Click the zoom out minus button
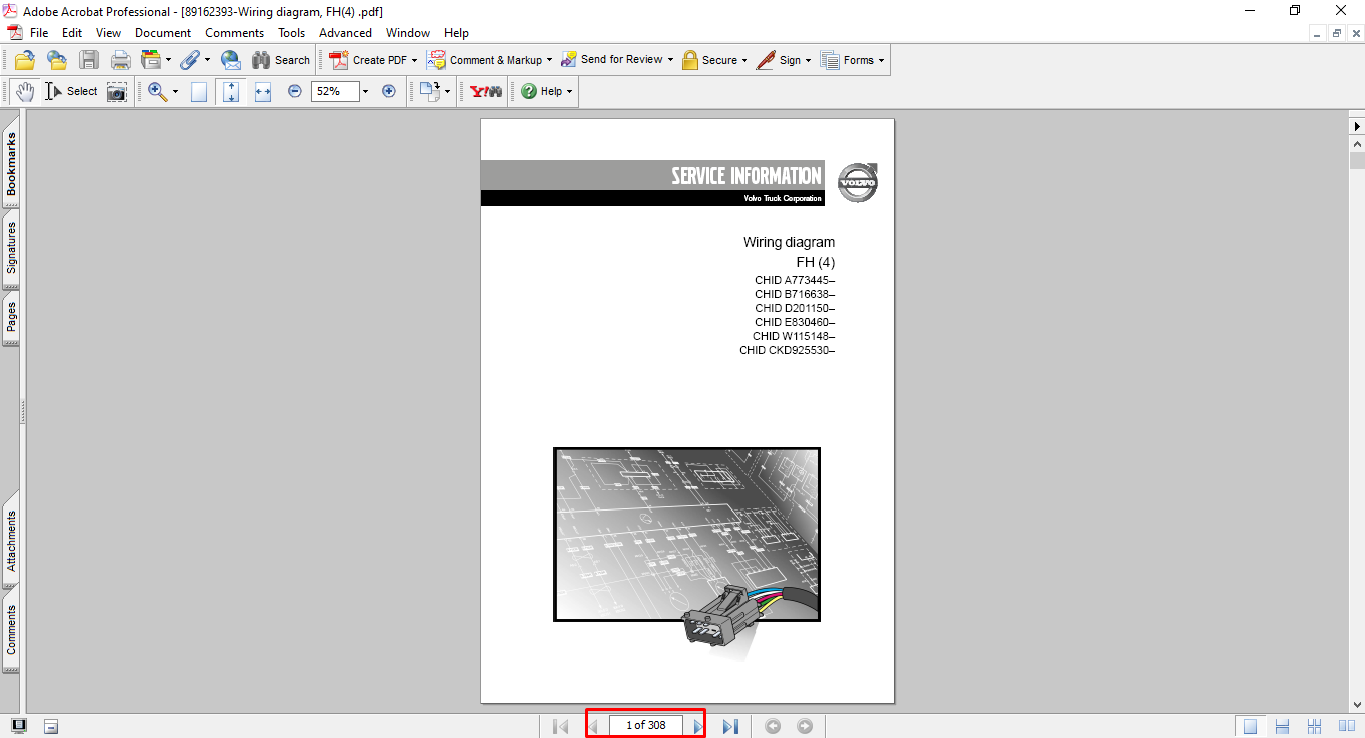This screenshot has width=1365, height=738. (x=295, y=91)
